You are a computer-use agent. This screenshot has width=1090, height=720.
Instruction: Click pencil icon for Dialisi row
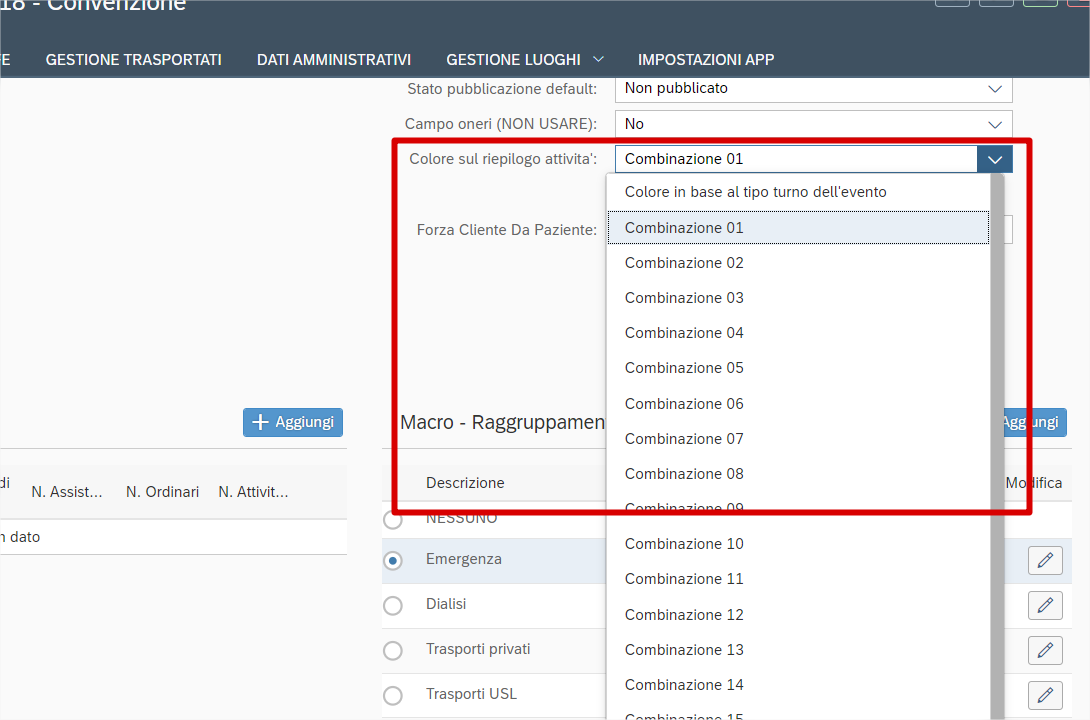[1045, 605]
